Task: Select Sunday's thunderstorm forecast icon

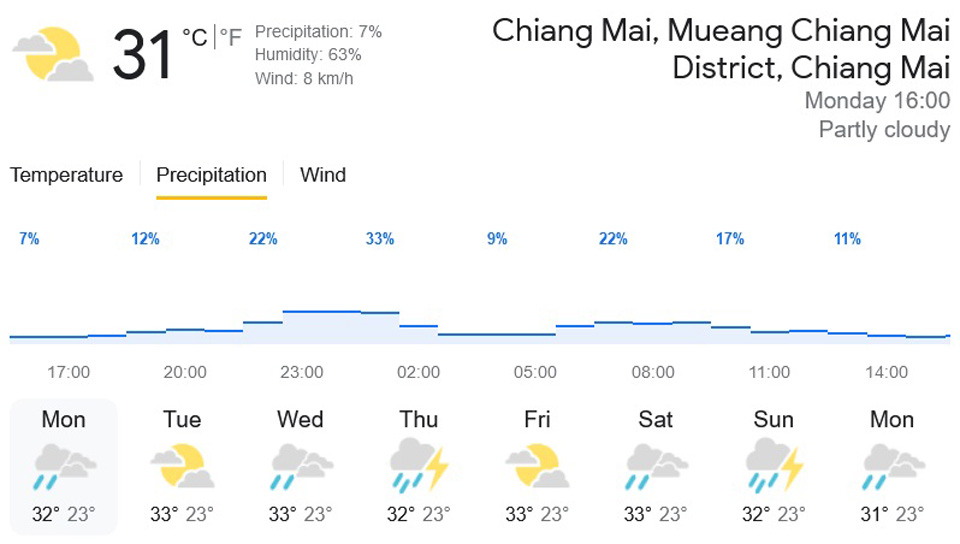Action: click(x=773, y=467)
